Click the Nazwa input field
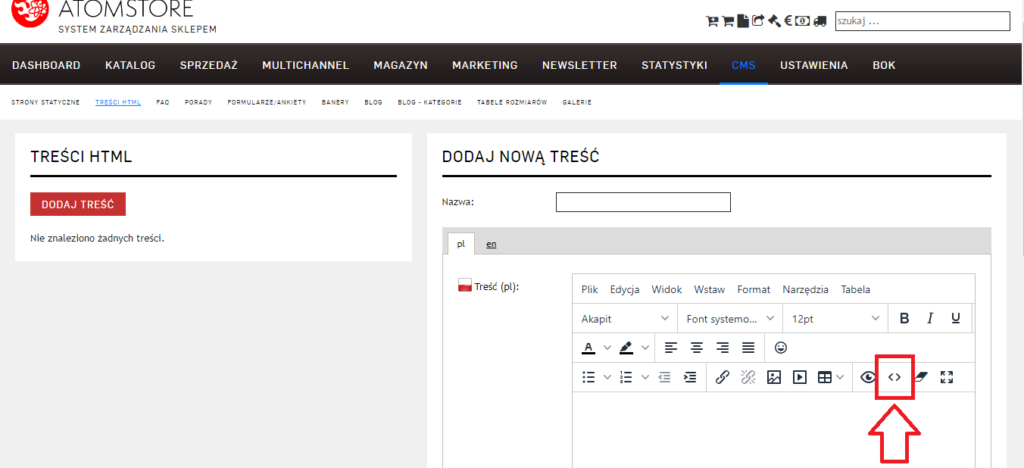 click(642, 202)
